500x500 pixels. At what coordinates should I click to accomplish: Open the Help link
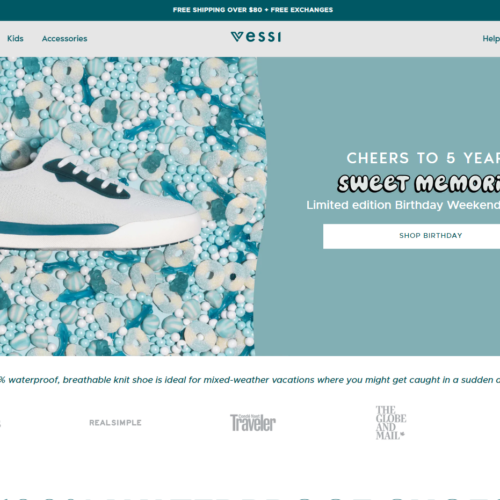pos(491,39)
